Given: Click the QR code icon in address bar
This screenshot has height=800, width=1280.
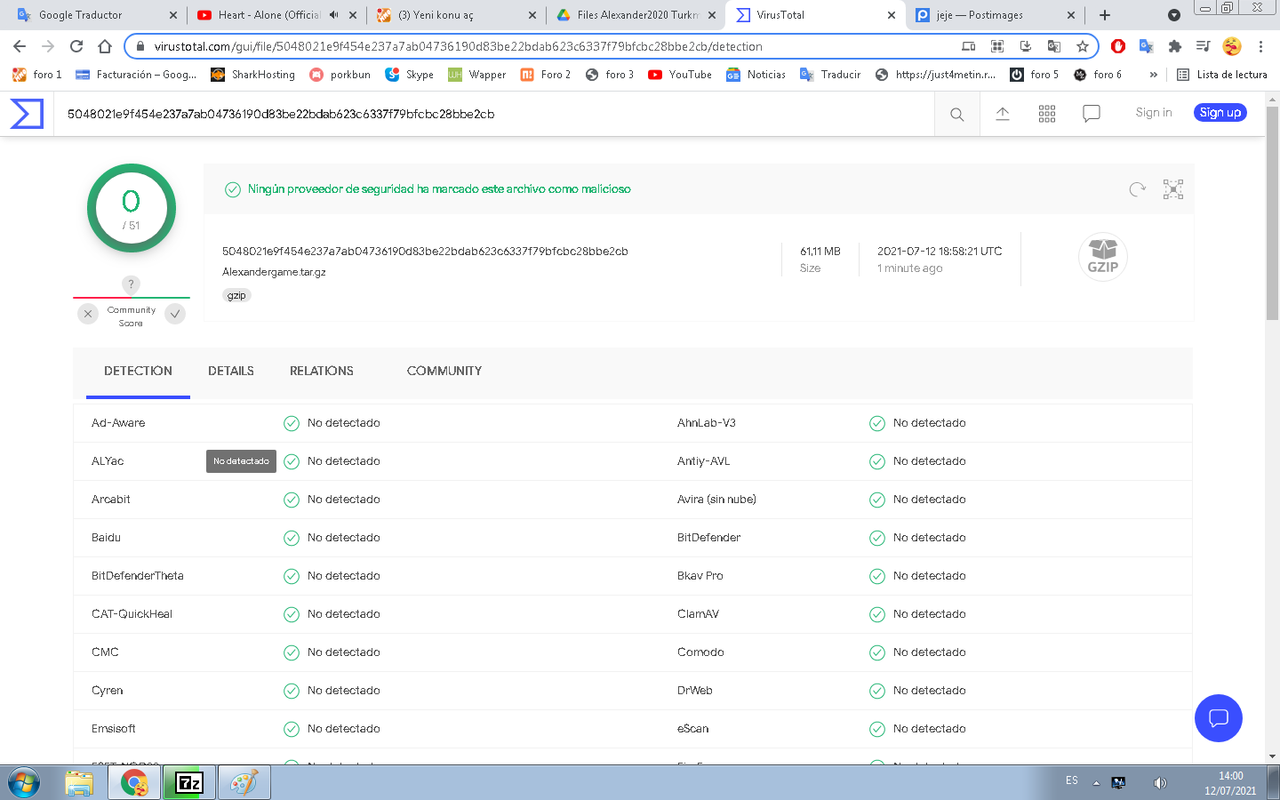Looking at the screenshot, I should [997, 46].
